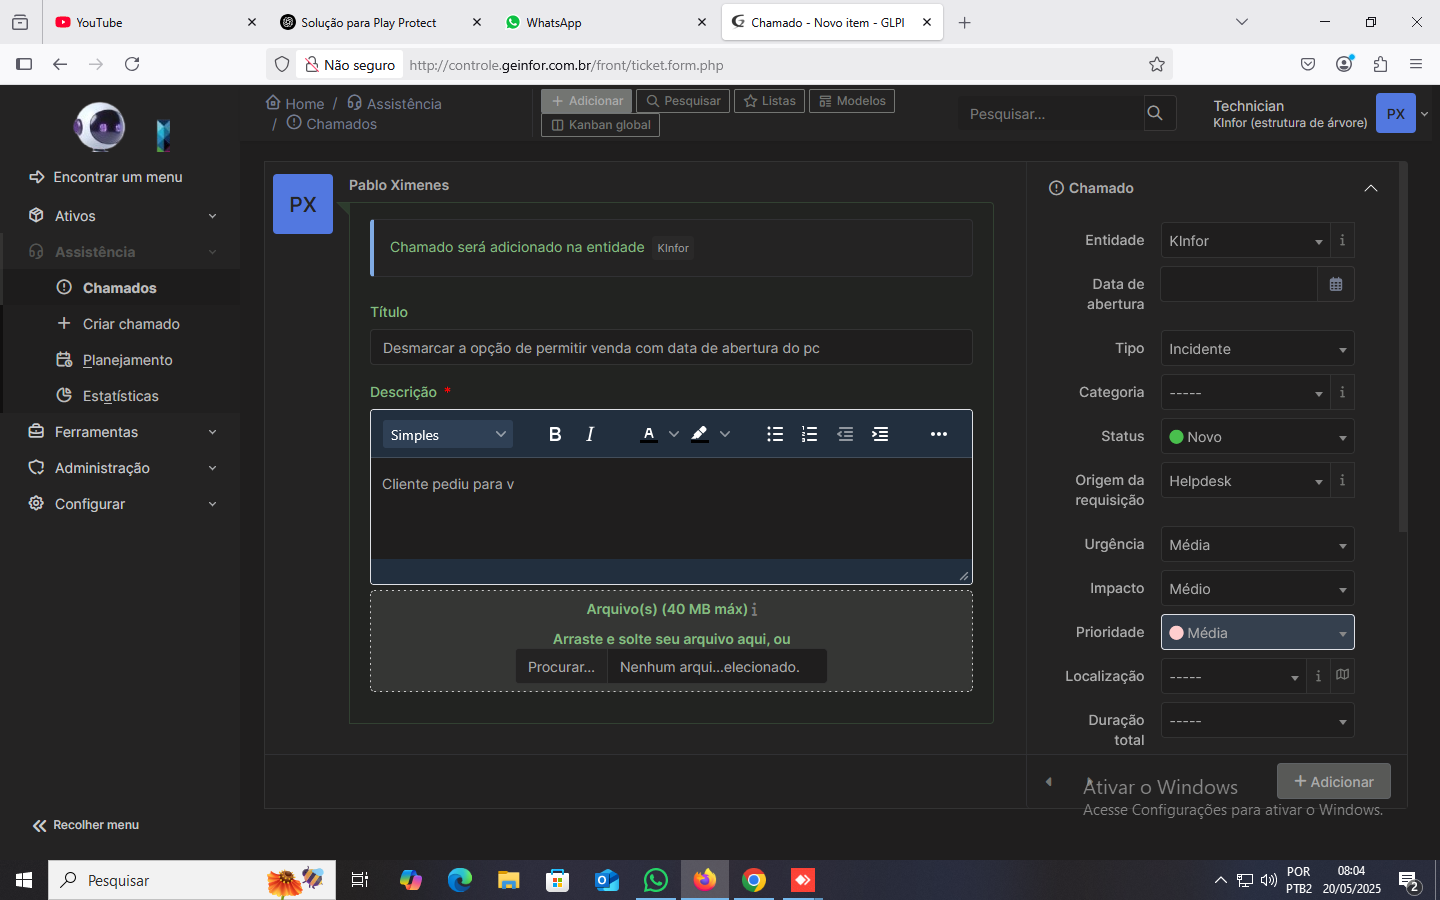The width and height of the screenshot is (1440, 900).
Task: Go to Assistência breadcrumb
Action: (x=394, y=103)
